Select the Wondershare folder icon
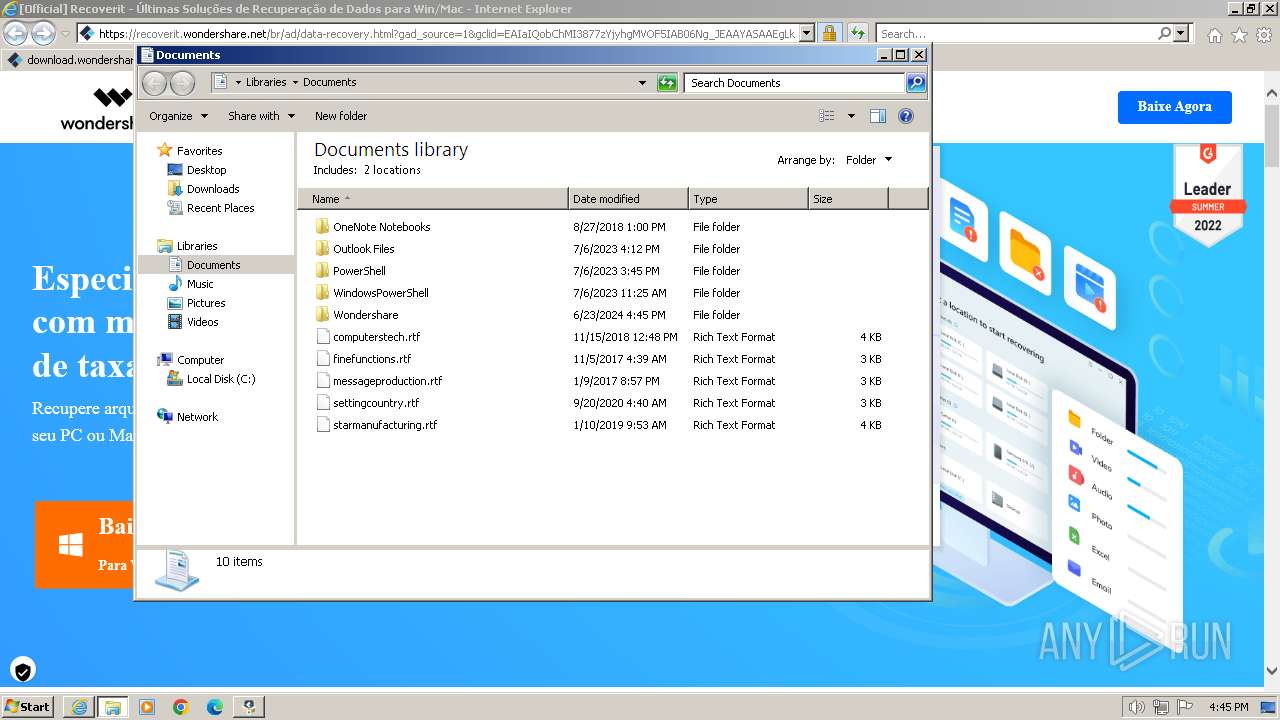The height and width of the screenshot is (720, 1280). tap(322, 315)
